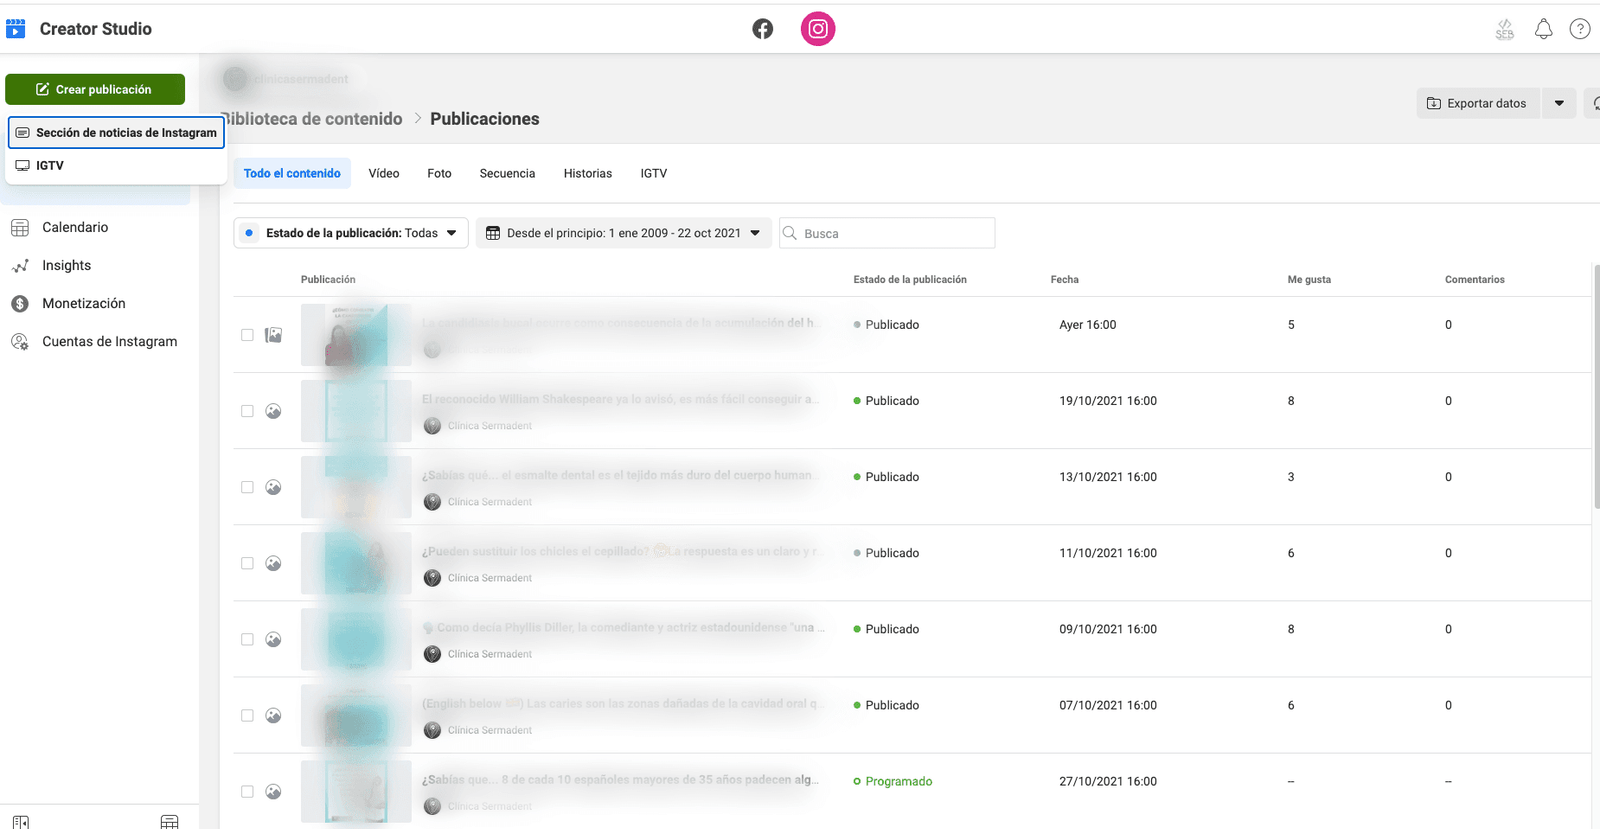Image resolution: width=1600 pixels, height=829 pixels.
Task: Open the 'Desde el principio' date range dropdown
Action: click(623, 233)
